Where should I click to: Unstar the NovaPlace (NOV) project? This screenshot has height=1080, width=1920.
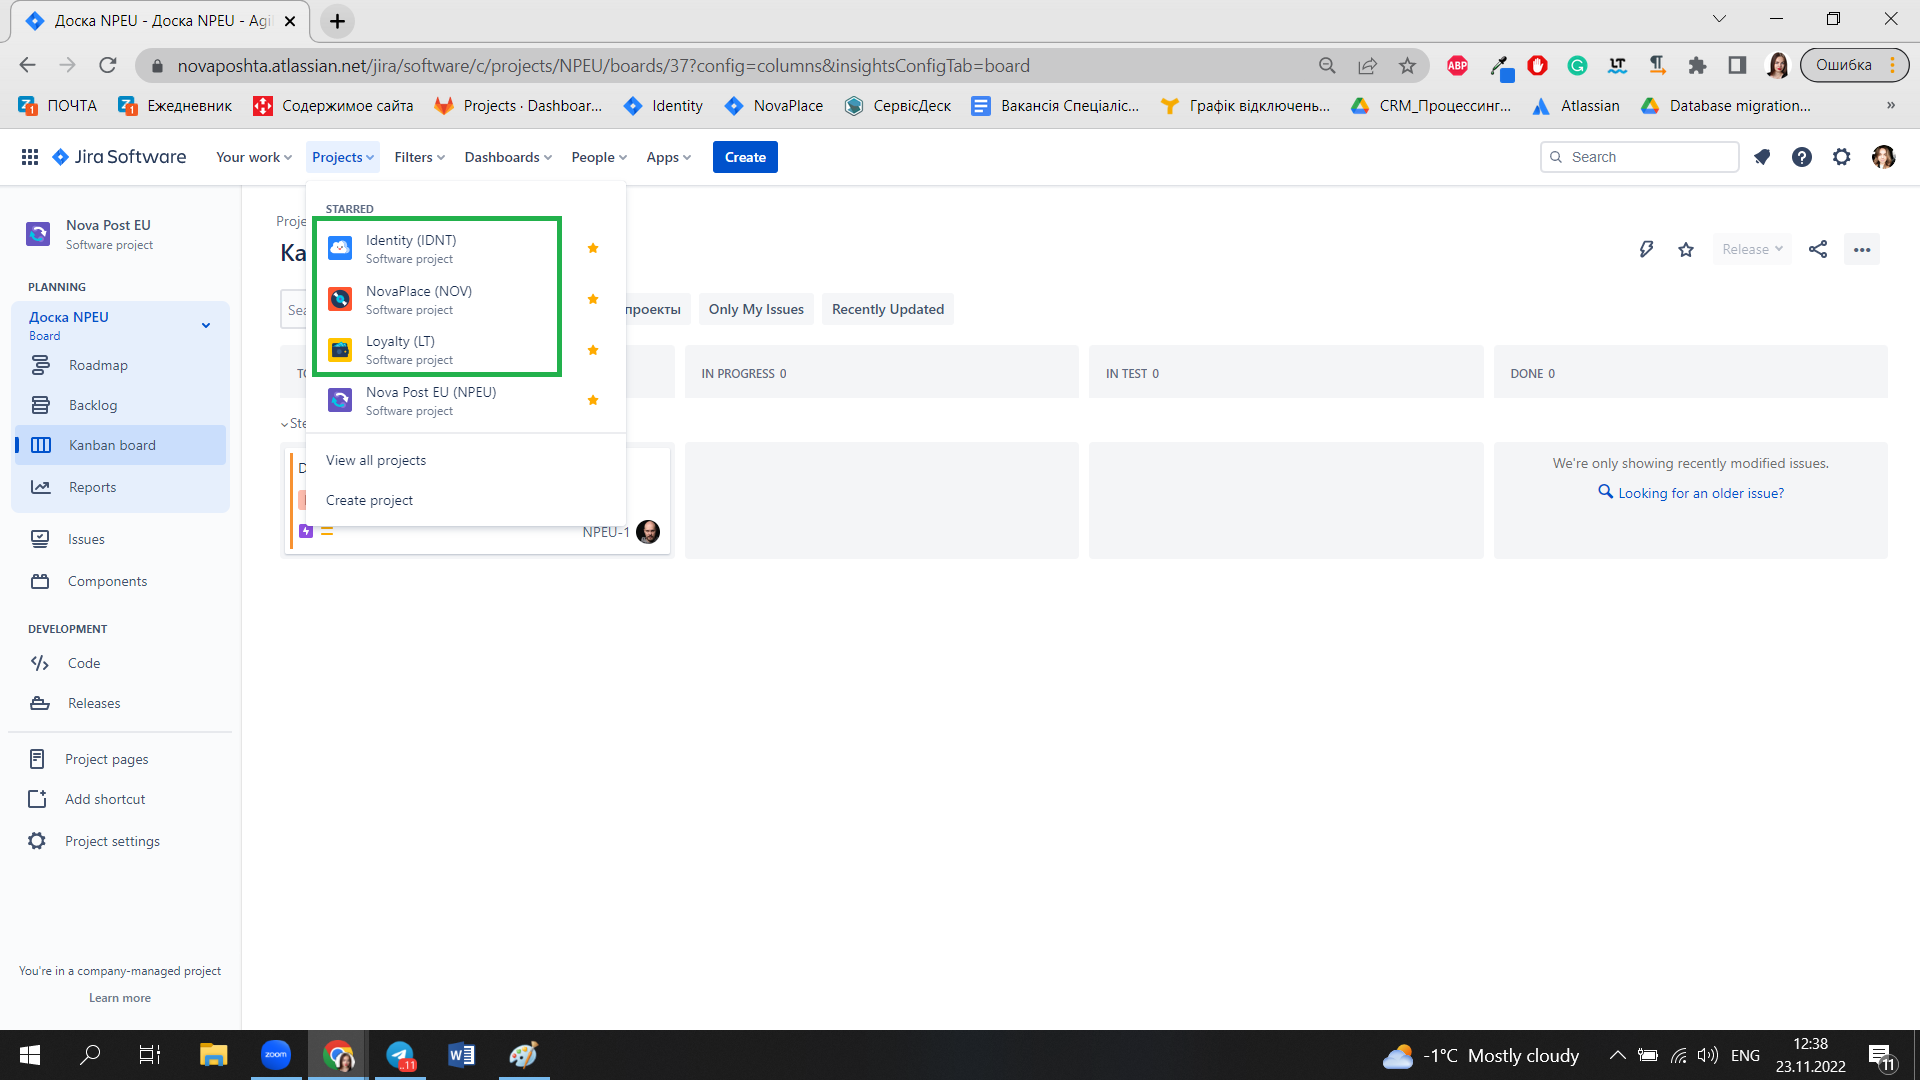pos(592,299)
